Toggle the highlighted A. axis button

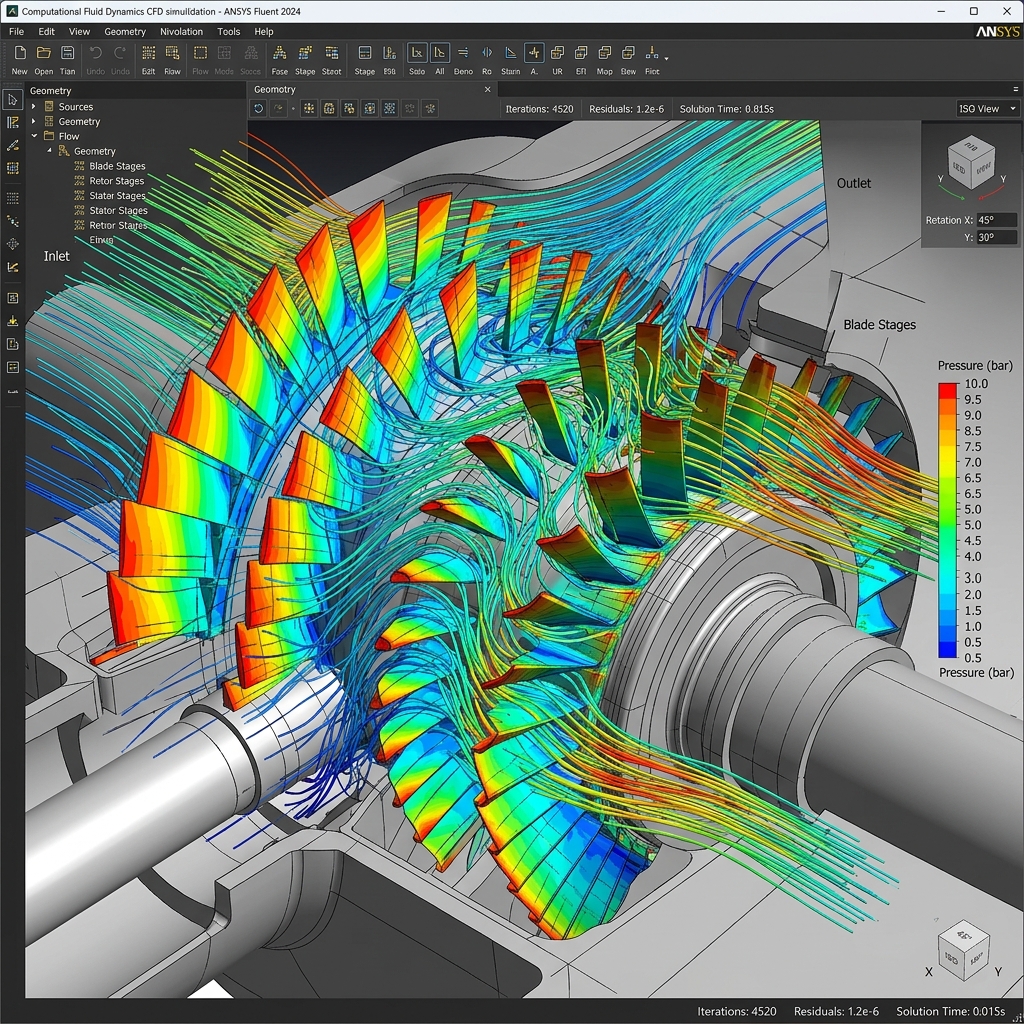coord(534,53)
